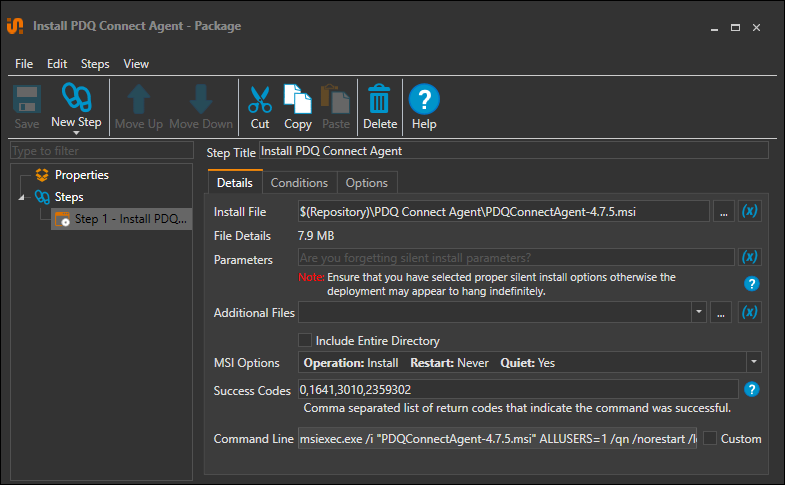
Task: Click the Command Line label
Action: point(253,439)
